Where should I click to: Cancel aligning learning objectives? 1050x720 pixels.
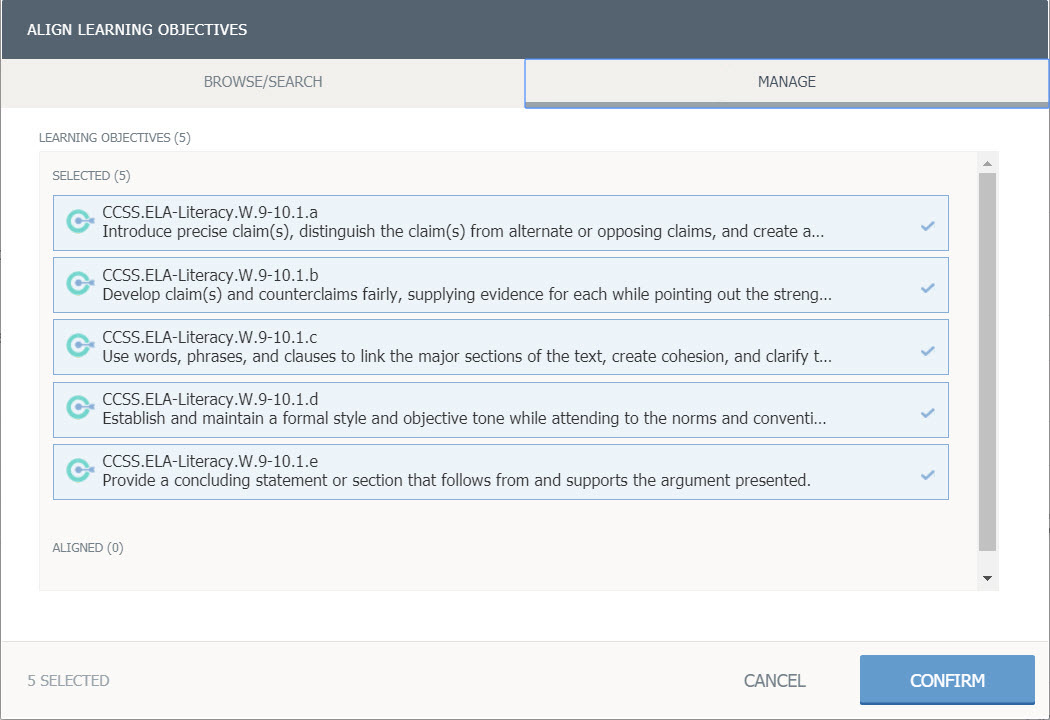[x=774, y=681]
